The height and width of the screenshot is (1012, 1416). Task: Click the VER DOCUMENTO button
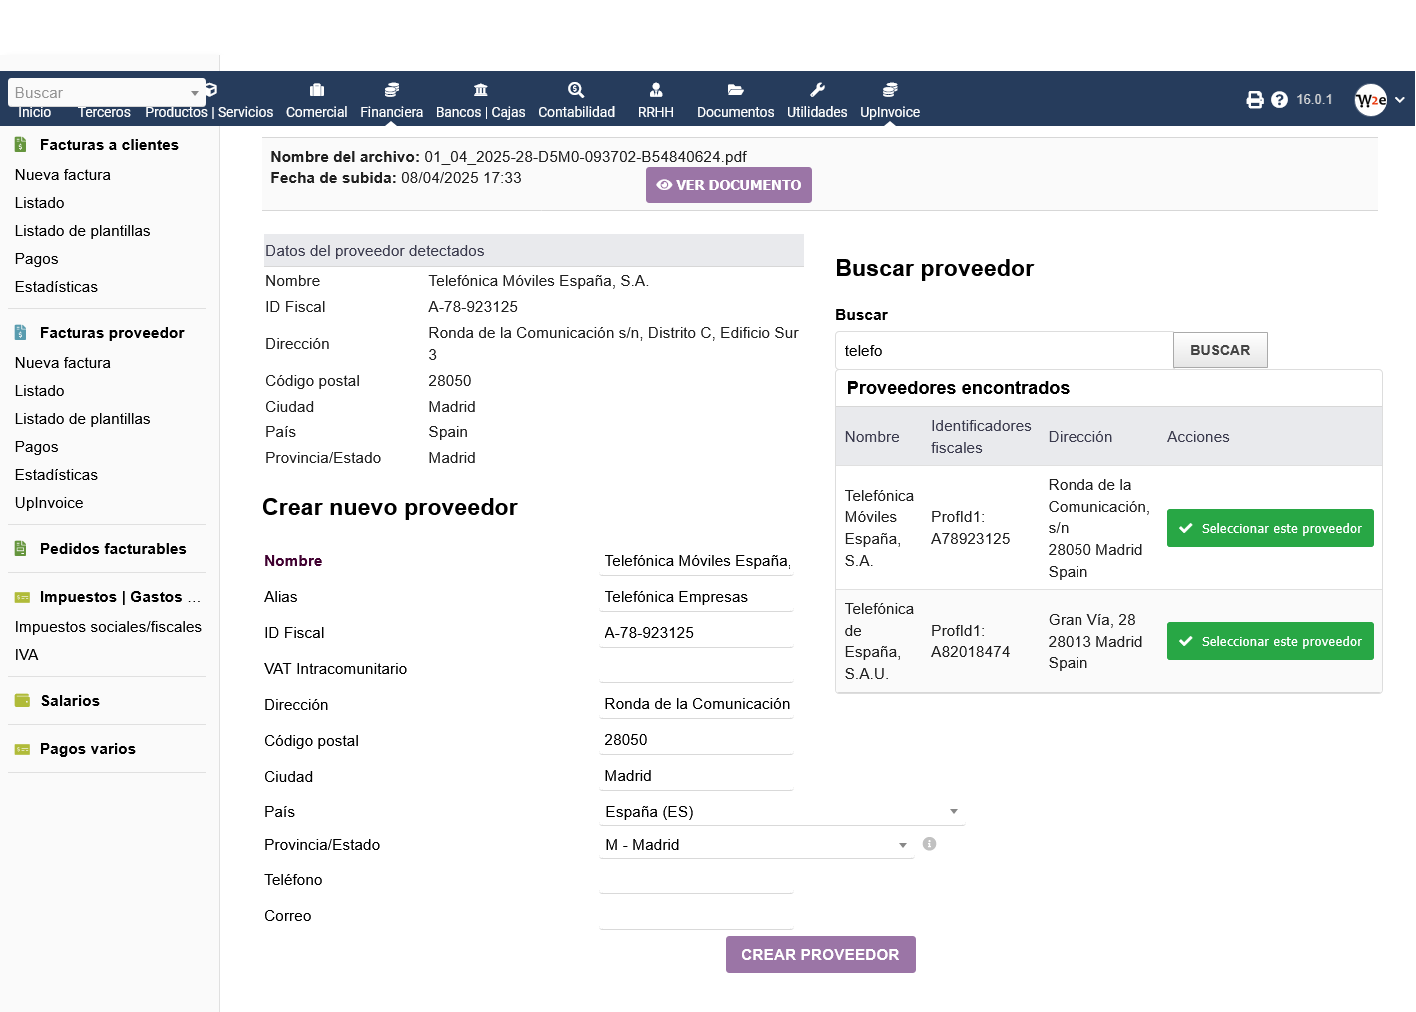pos(729,185)
